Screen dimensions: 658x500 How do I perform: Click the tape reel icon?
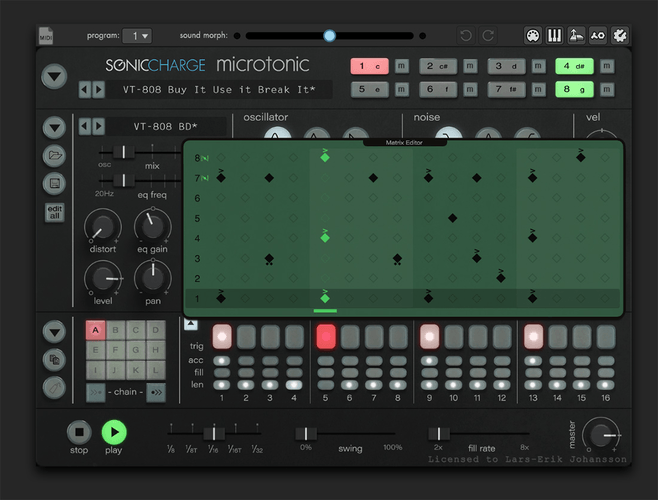[x=598, y=36]
